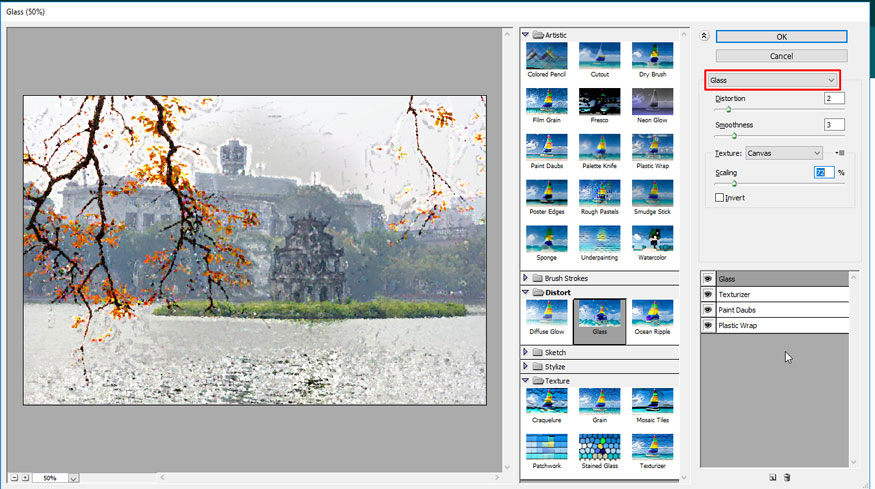Select the Colored Pencil filter thumbnail

tap(546, 56)
